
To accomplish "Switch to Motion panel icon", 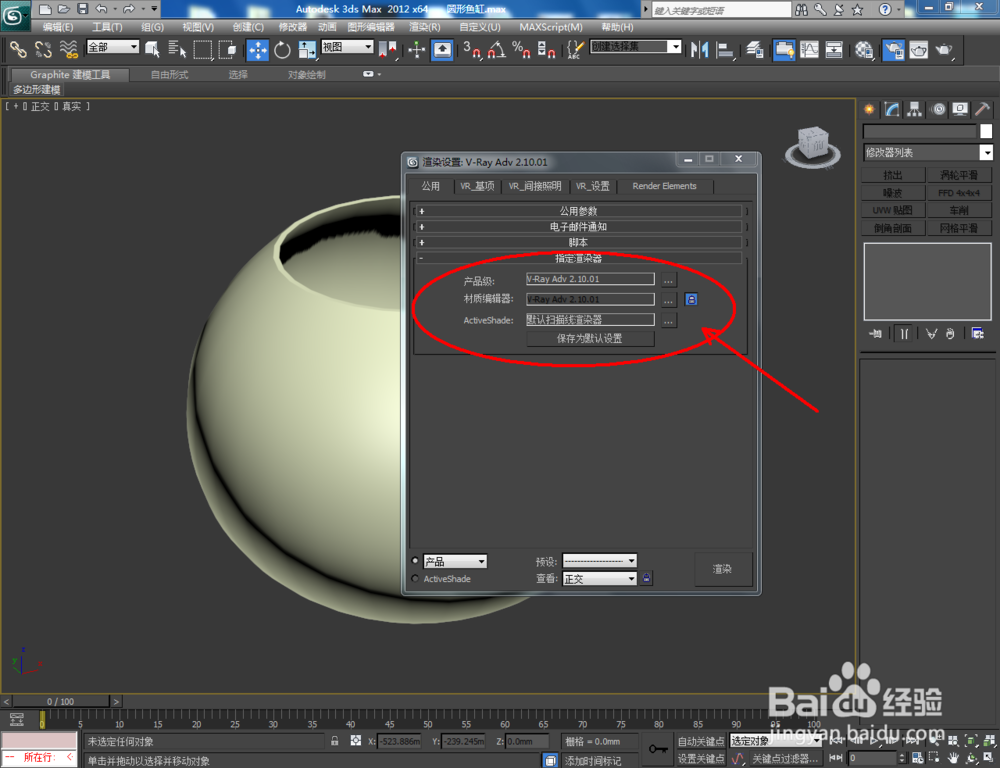I will (x=938, y=110).
